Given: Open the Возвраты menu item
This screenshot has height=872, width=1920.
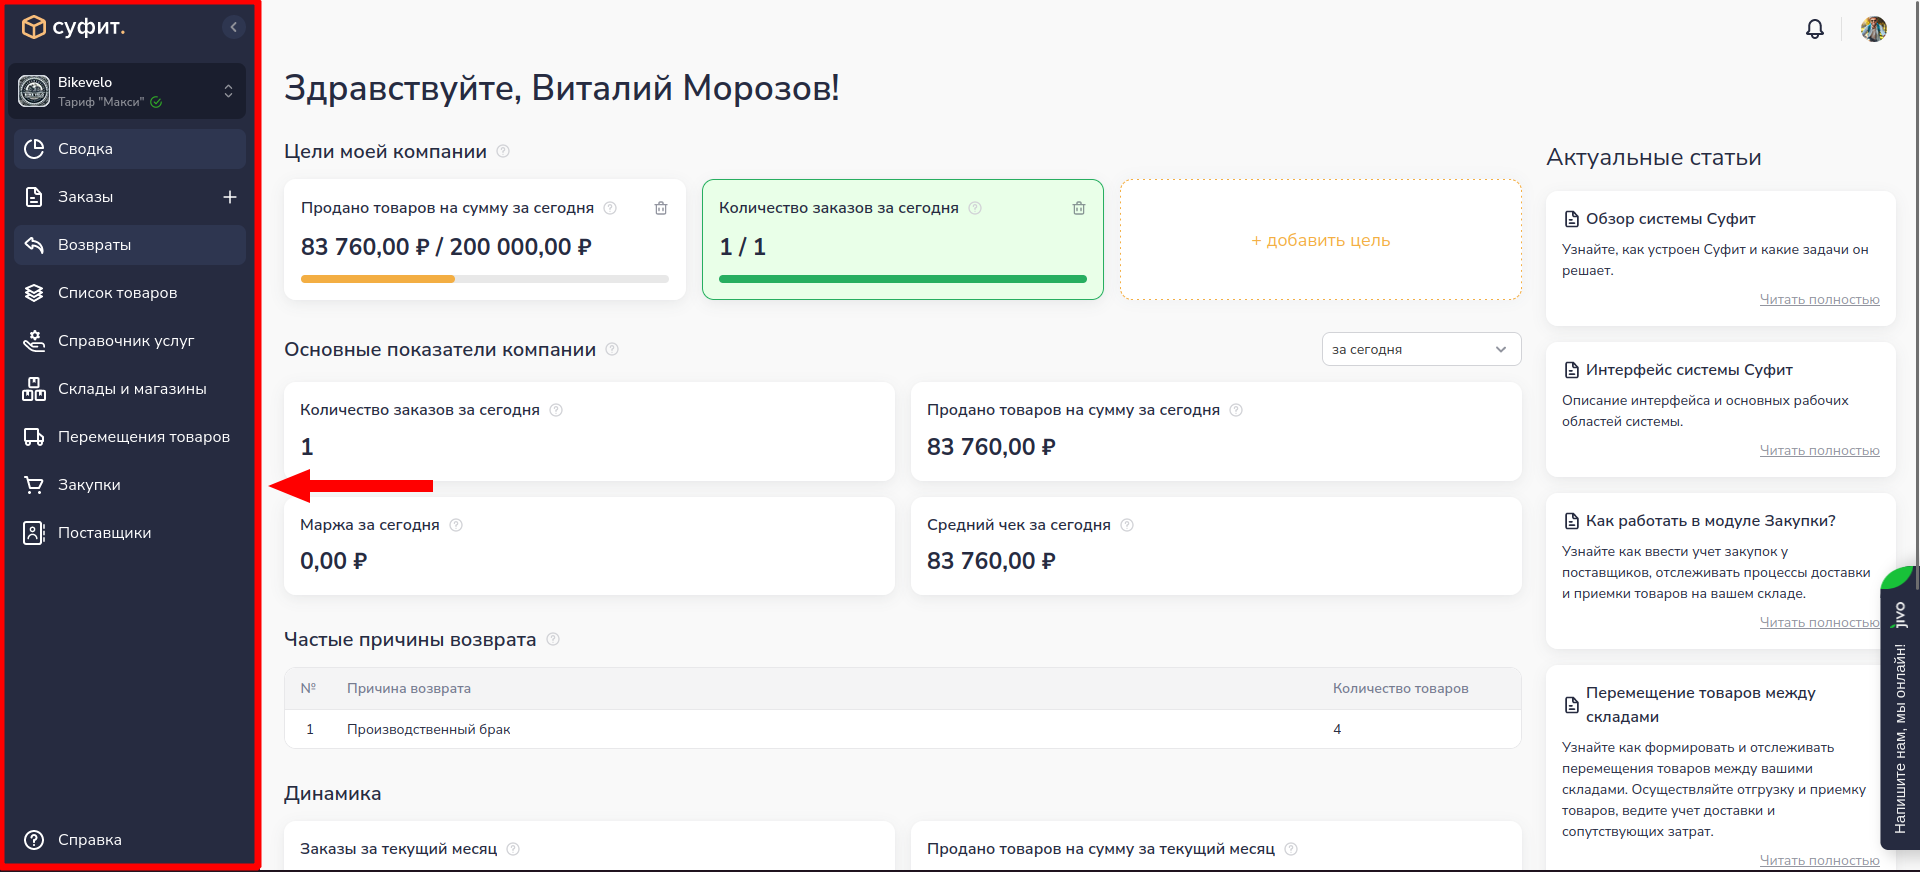Looking at the screenshot, I should (x=130, y=245).
